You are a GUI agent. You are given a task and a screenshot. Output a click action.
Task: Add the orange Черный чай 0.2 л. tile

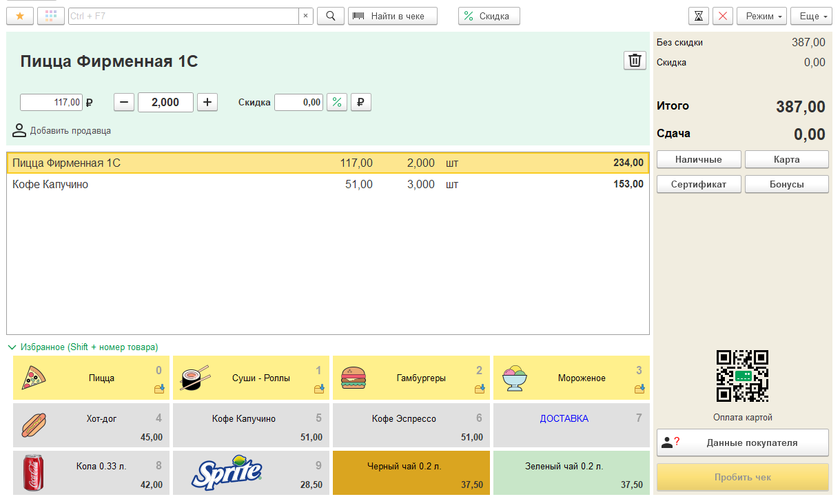point(411,472)
